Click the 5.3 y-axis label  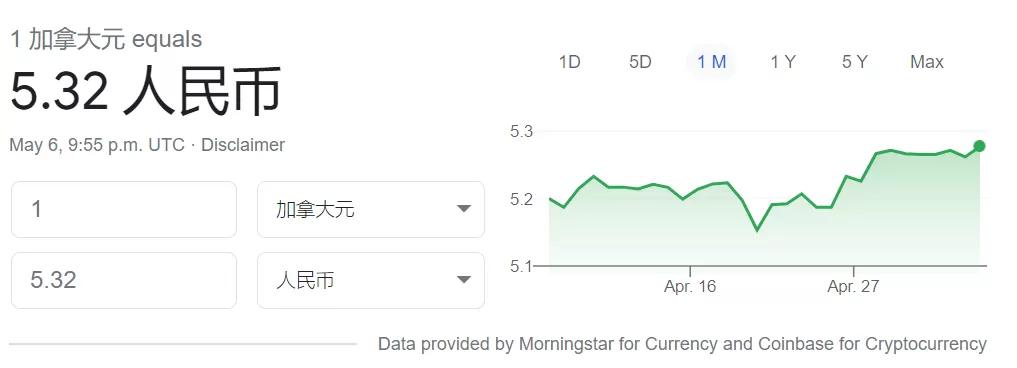click(521, 132)
